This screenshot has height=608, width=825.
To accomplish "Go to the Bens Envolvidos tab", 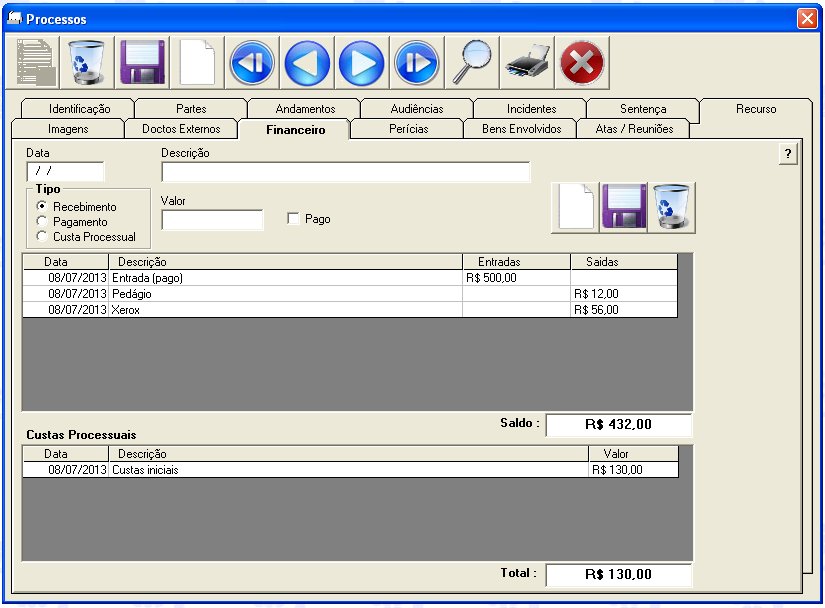I will coord(521,129).
